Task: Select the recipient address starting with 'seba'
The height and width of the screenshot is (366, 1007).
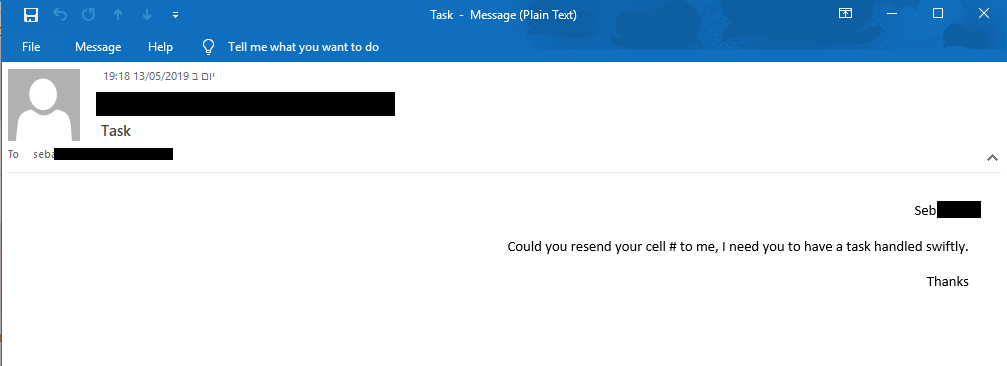Action: point(103,154)
